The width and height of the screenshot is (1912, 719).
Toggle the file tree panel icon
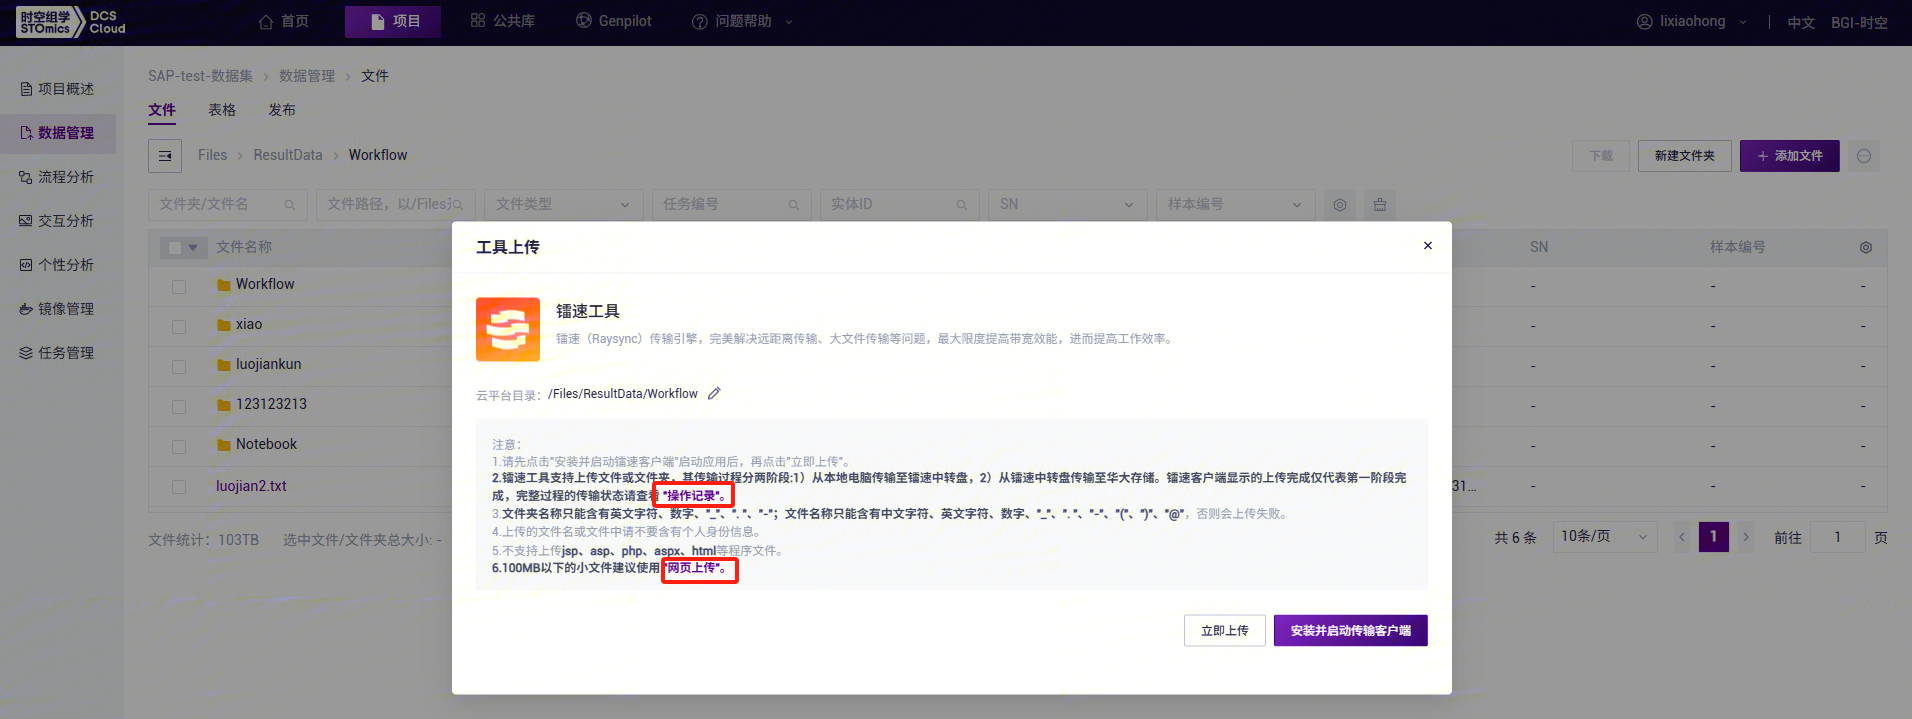tap(165, 156)
